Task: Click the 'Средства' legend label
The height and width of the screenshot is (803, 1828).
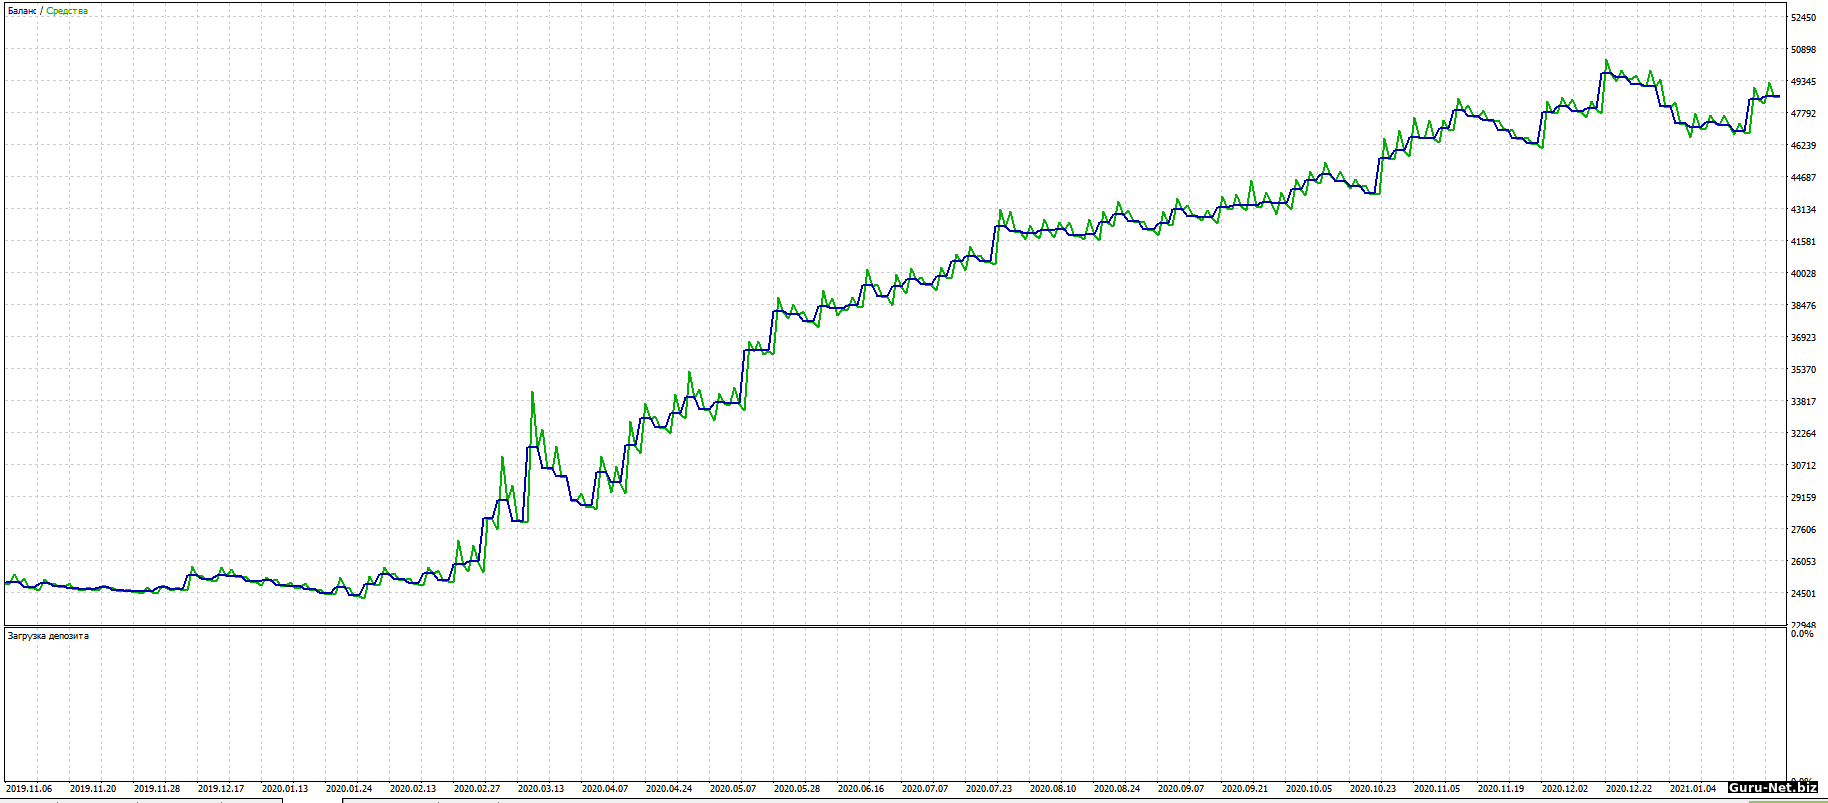Action: 67,11
